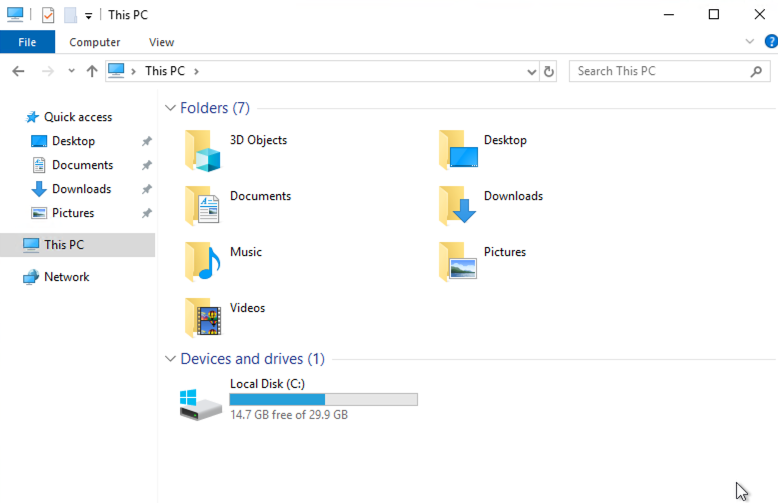The width and height of the screenshot is (778, 503).
Task: Select the Music folder icon
Action: (x=202, y=261)
